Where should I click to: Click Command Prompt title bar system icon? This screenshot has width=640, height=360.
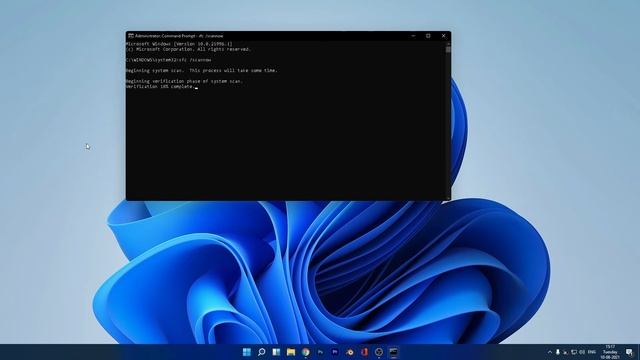(131, 36)
